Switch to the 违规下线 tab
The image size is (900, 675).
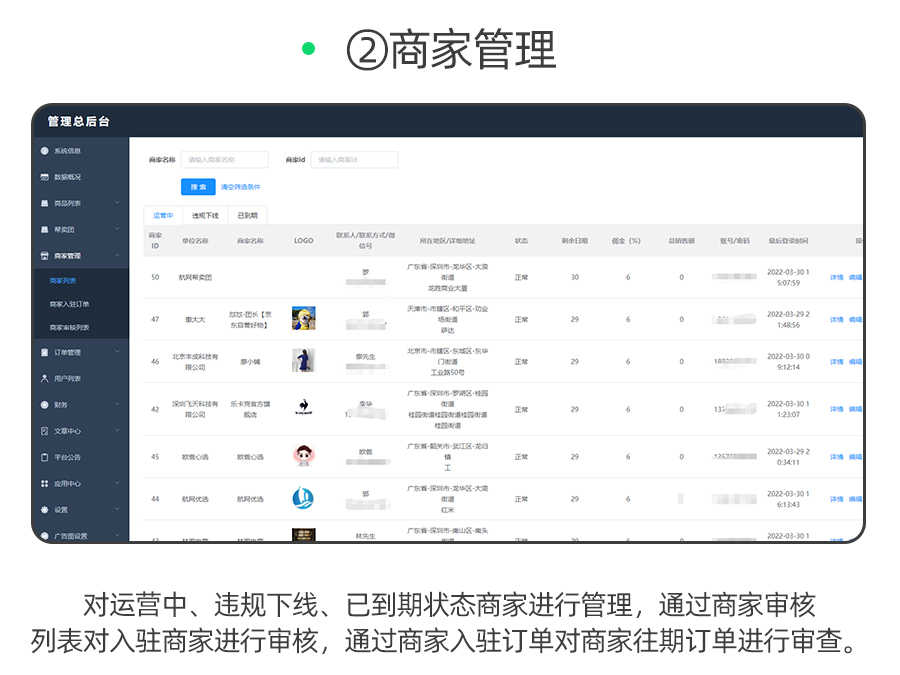[205, 215]
